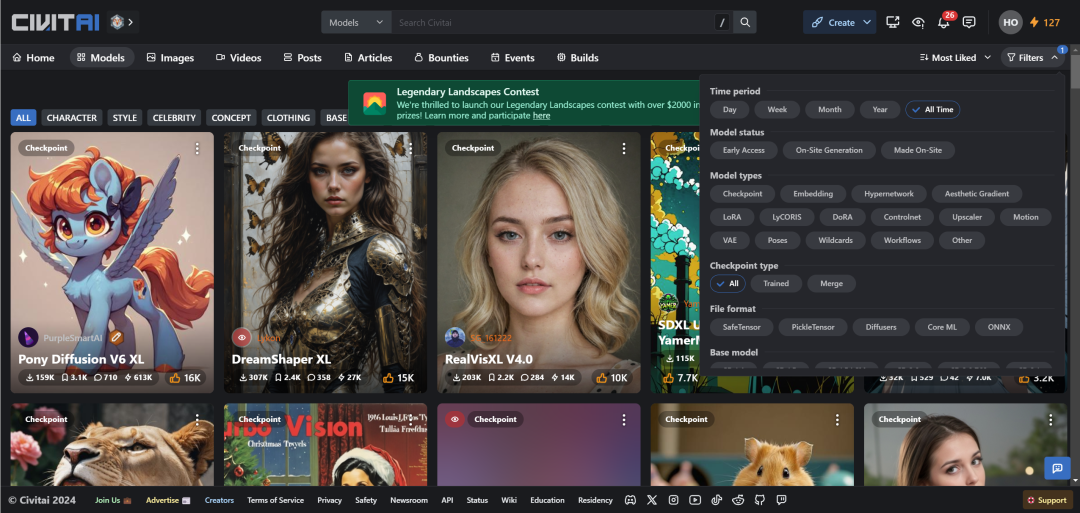Click the Support button in footer

[1046, 500]
